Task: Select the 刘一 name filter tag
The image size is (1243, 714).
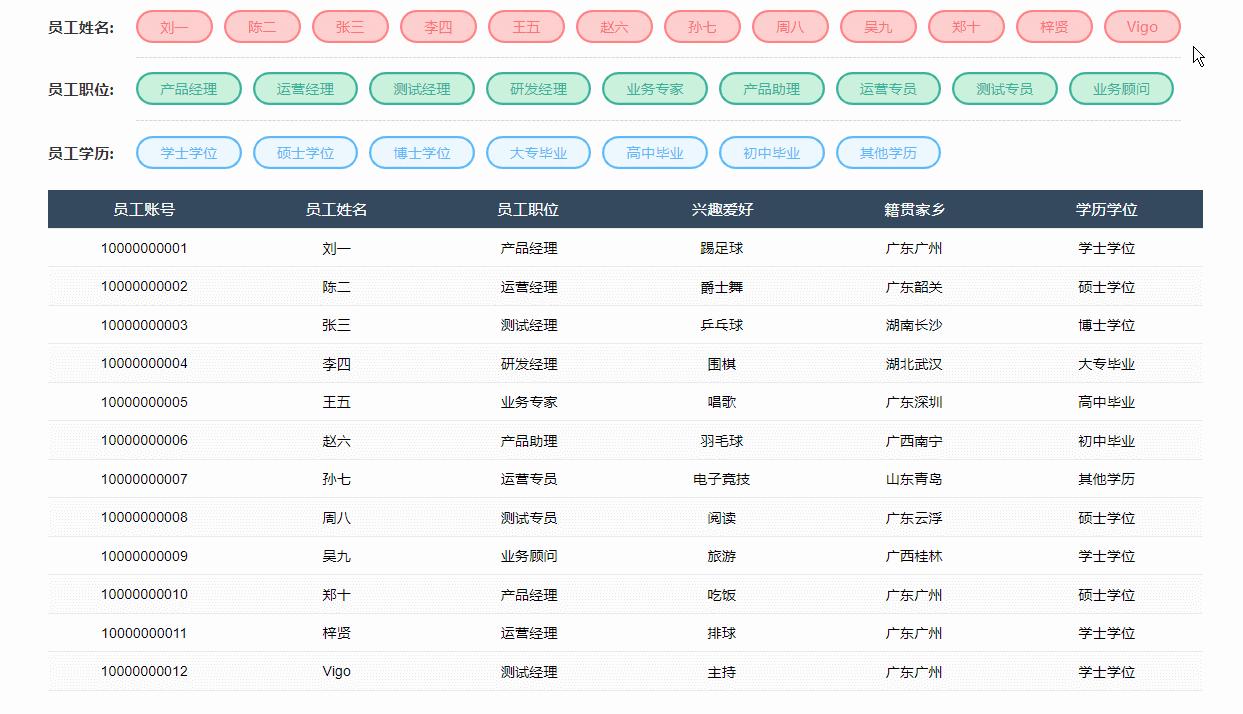Action: 173,27
